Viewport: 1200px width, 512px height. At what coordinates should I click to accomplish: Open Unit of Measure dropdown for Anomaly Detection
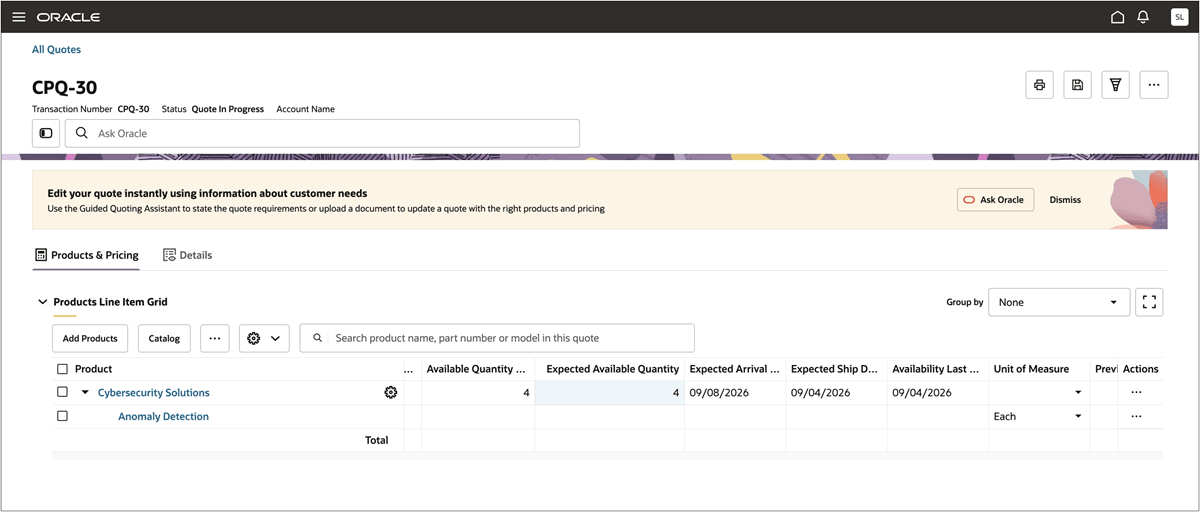(1077, 417)
